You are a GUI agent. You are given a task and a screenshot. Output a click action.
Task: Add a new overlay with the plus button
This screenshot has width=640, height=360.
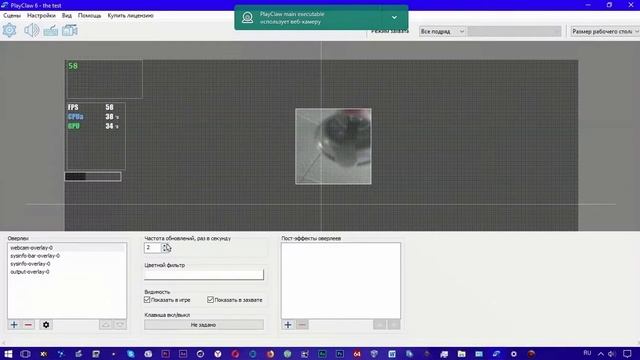point(14,325)
